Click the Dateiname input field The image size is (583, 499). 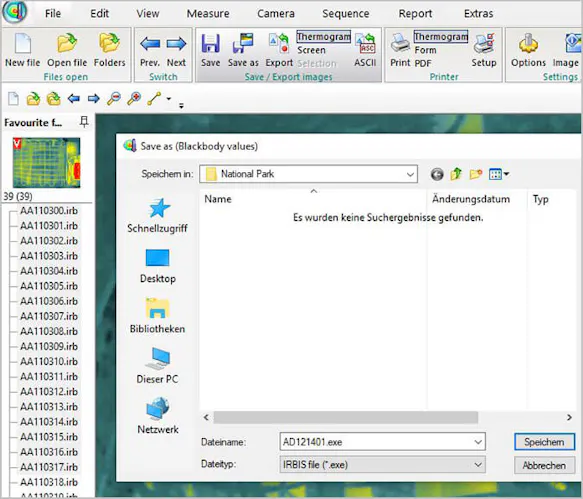click(x=382, y=442)
